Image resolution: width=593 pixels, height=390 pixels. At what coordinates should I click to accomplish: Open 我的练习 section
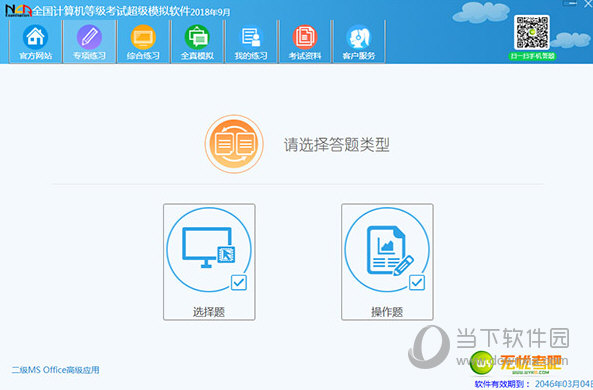coord(251,42)
